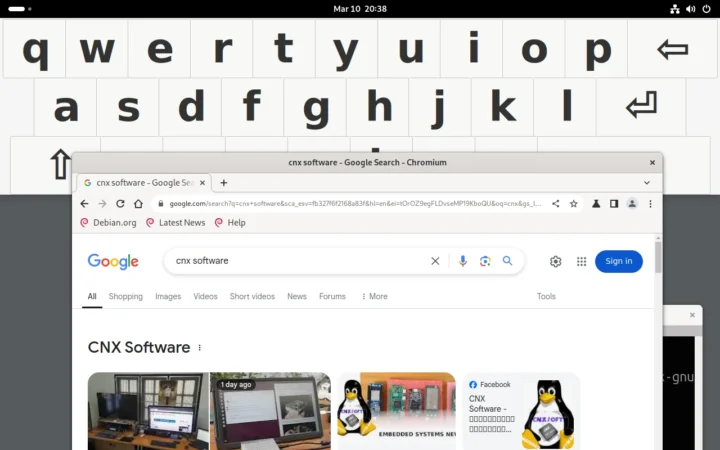Switch to the Forums tab
720x450 pixels.
(332, 296)
